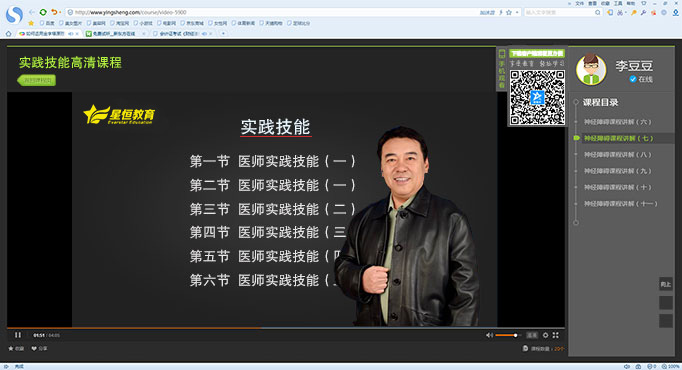Click the search magnifier icon
Viewport: 682px width, 370px height.
click(x=598, y=13)
